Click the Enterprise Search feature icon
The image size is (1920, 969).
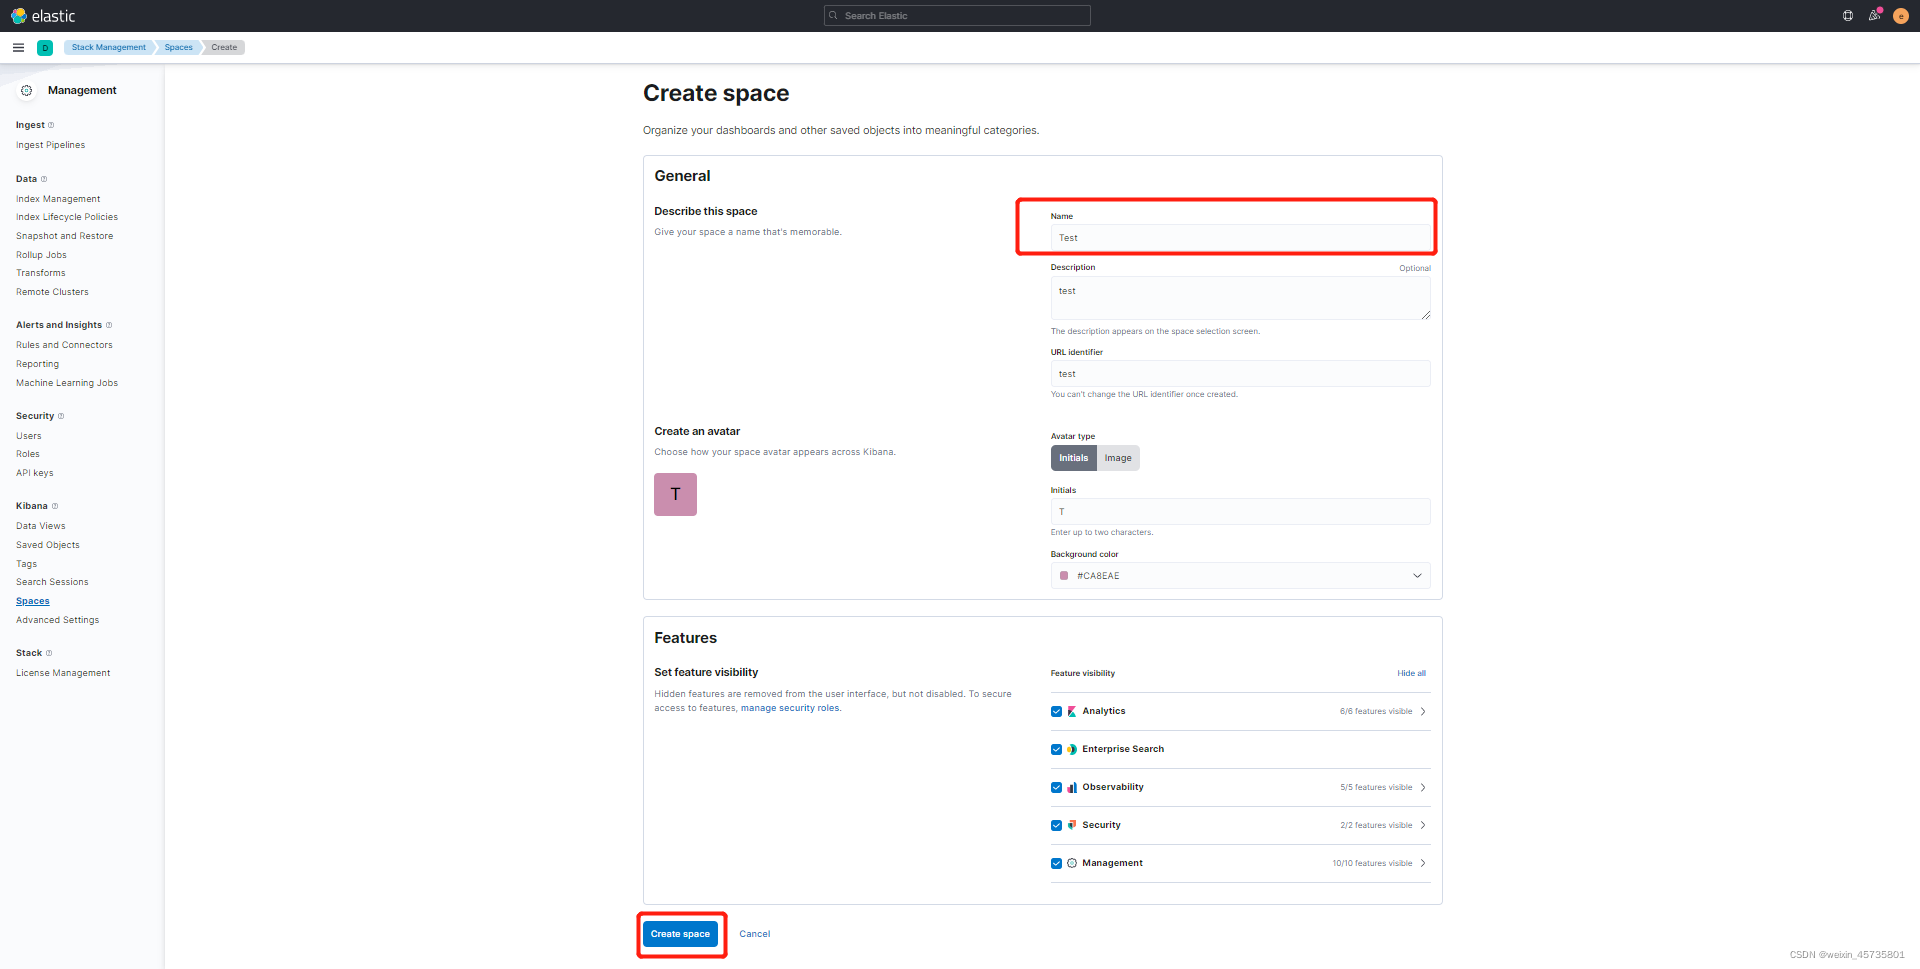click(1072, 749)
